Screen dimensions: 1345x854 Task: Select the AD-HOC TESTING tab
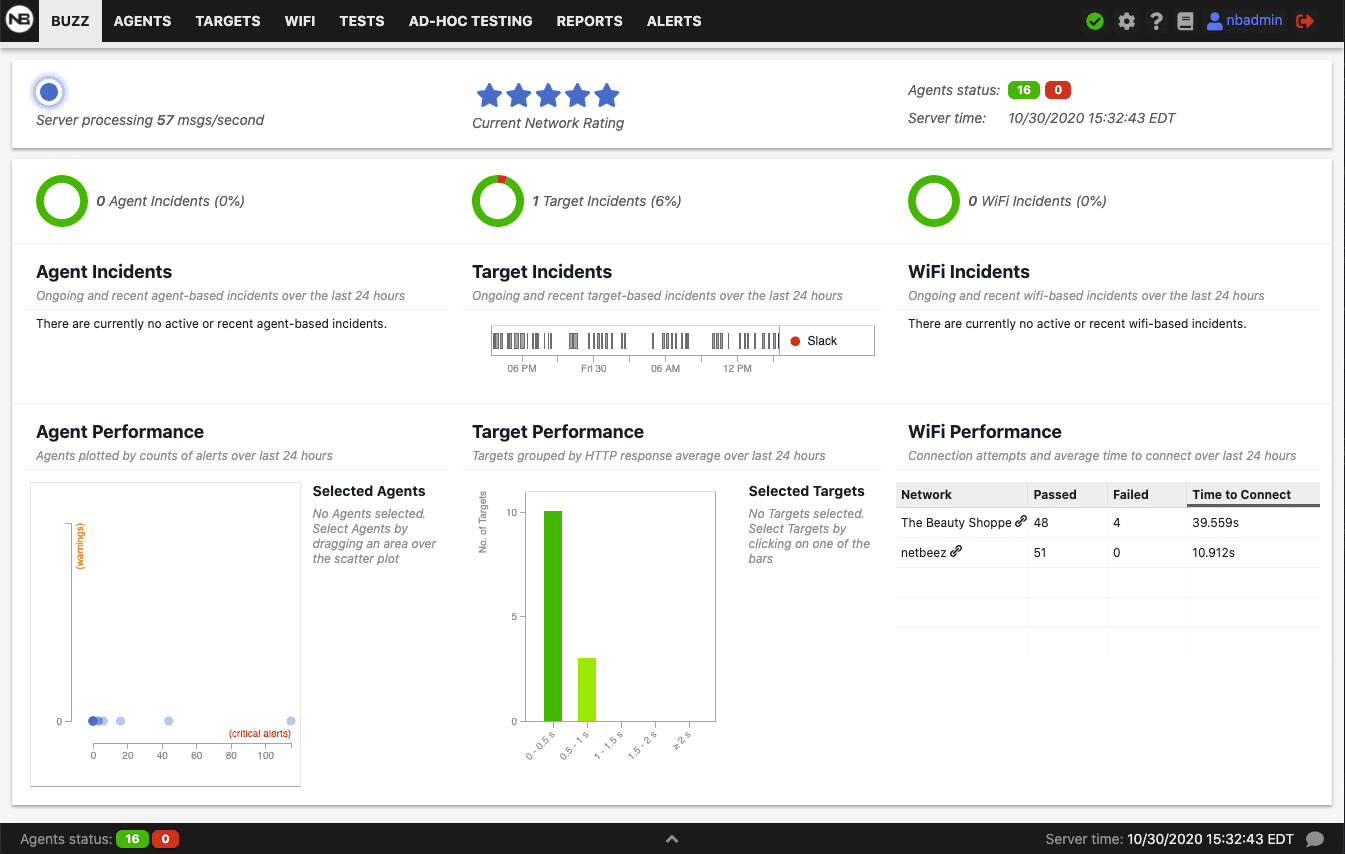point(470,20)
